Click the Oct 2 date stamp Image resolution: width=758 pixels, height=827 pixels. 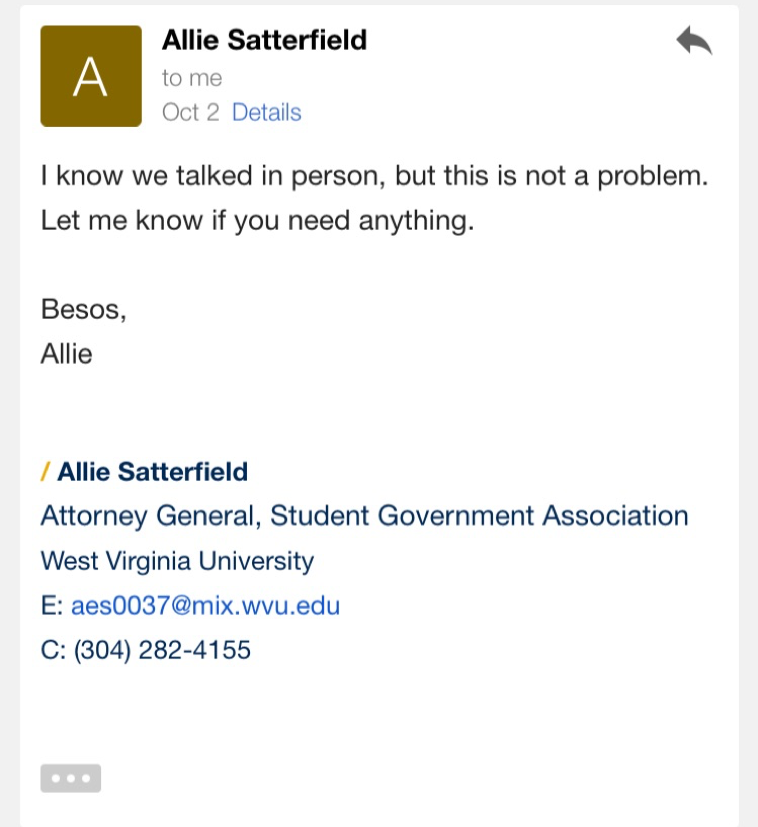[190, 112]
